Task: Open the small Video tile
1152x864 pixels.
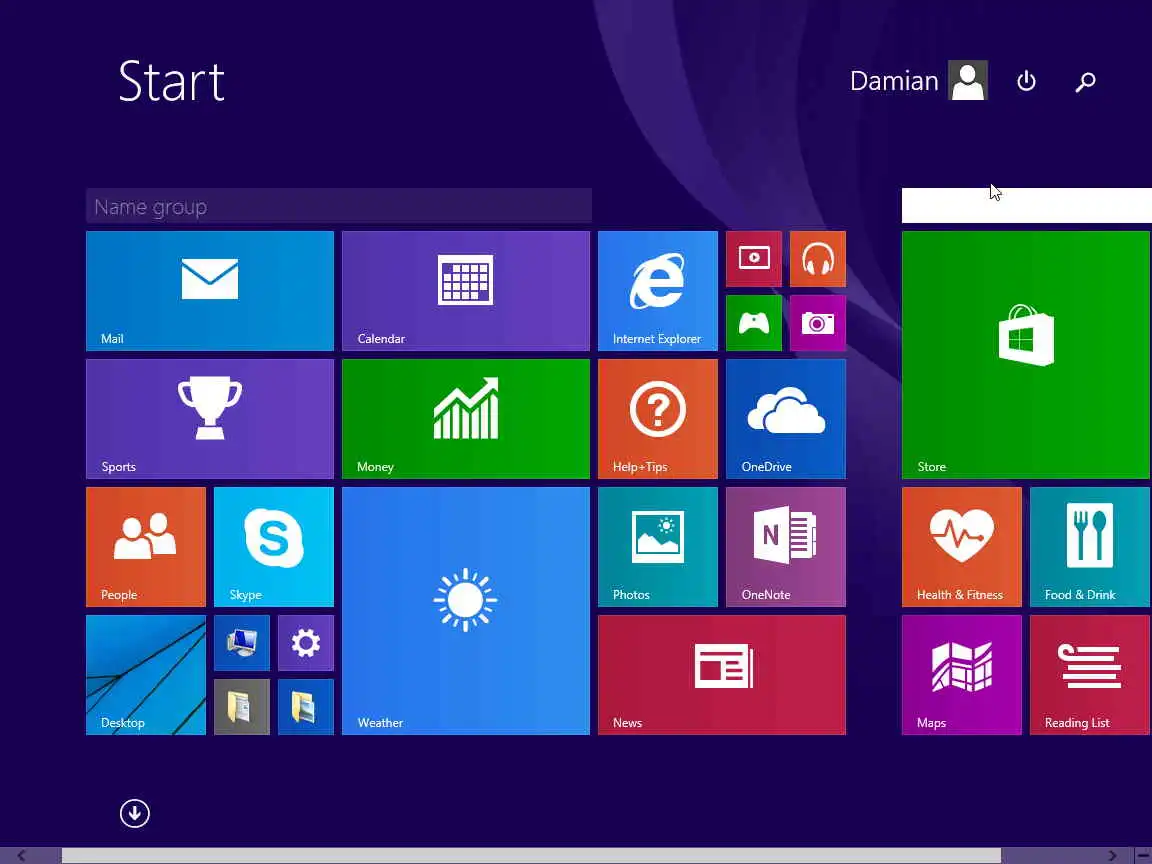Action: tap(754, 259)
